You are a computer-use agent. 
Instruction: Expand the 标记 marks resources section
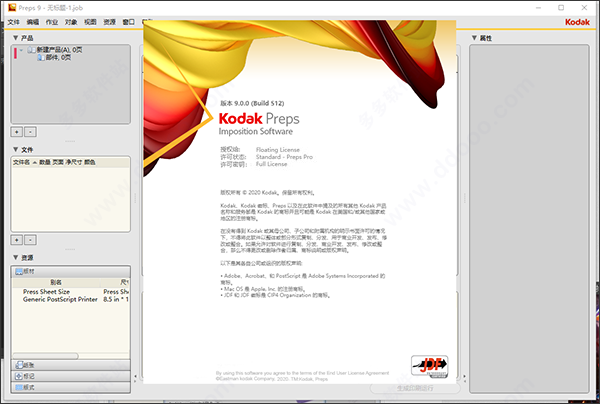point(70,376)
